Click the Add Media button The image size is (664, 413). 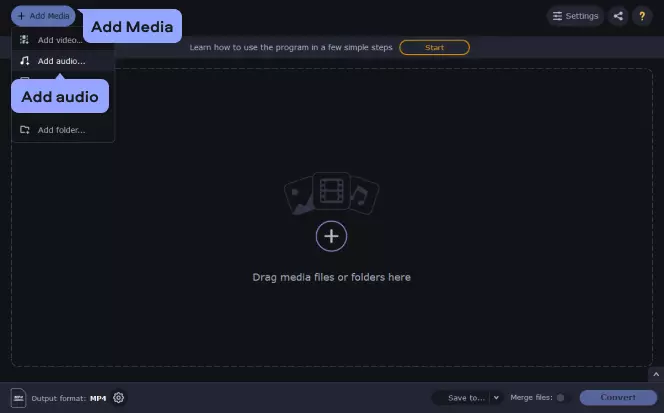pyautogui.click(x=43, y=16)
